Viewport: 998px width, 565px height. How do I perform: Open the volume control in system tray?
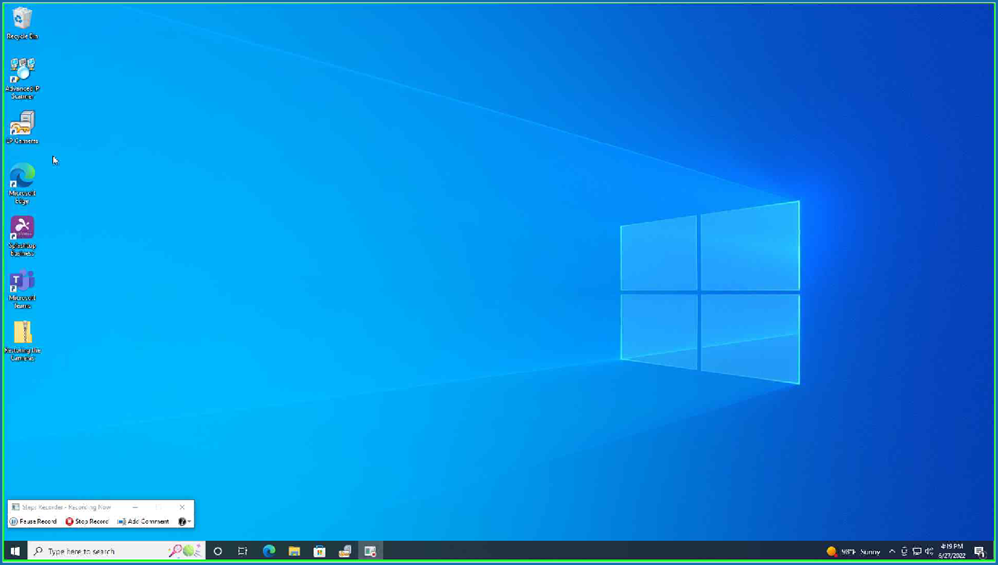coord(929,551)
